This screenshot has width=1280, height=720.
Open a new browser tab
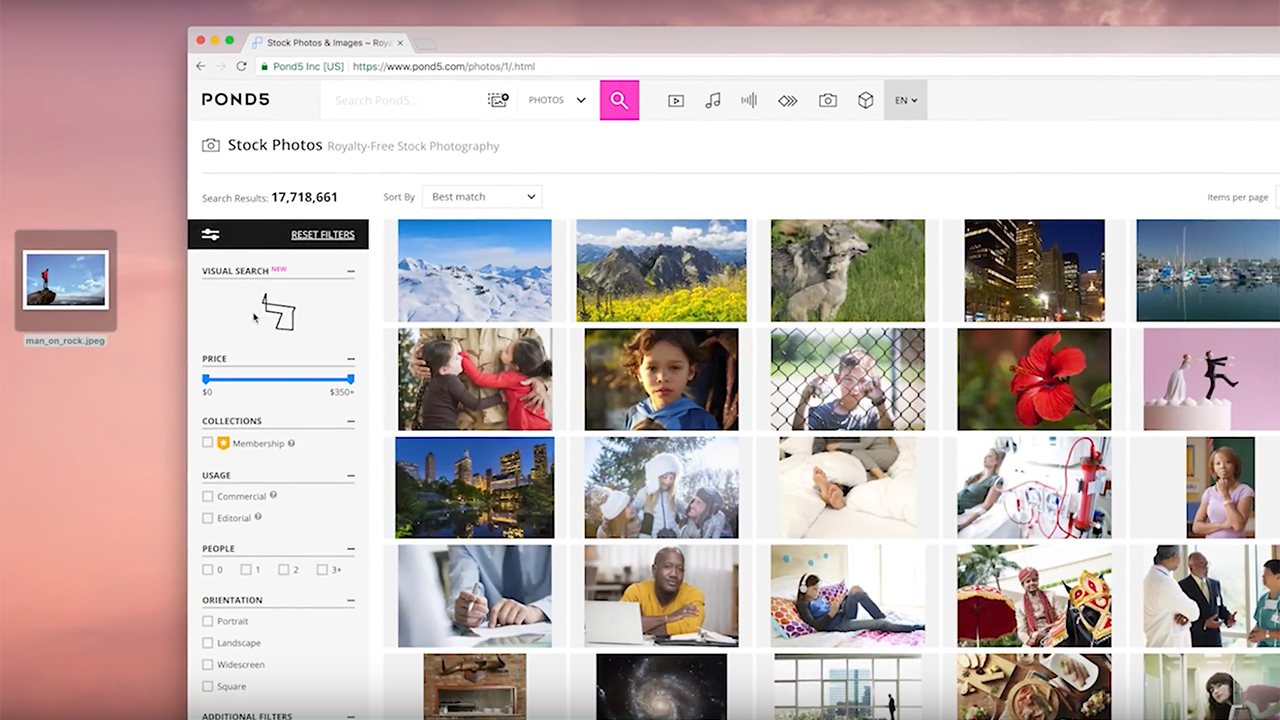tap(425, 44)
